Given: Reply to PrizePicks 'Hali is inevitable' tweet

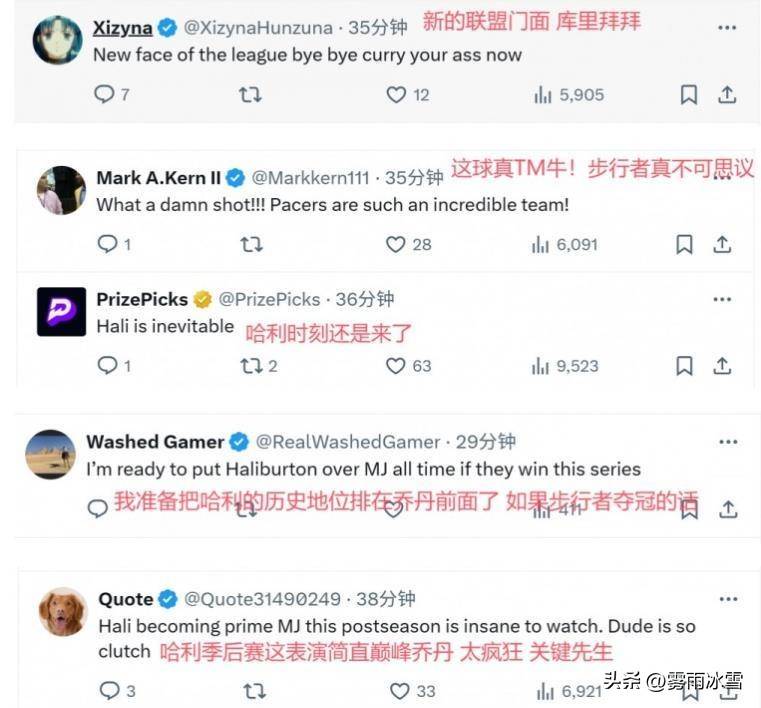Looking at the screenshot, I should point(107,365).
